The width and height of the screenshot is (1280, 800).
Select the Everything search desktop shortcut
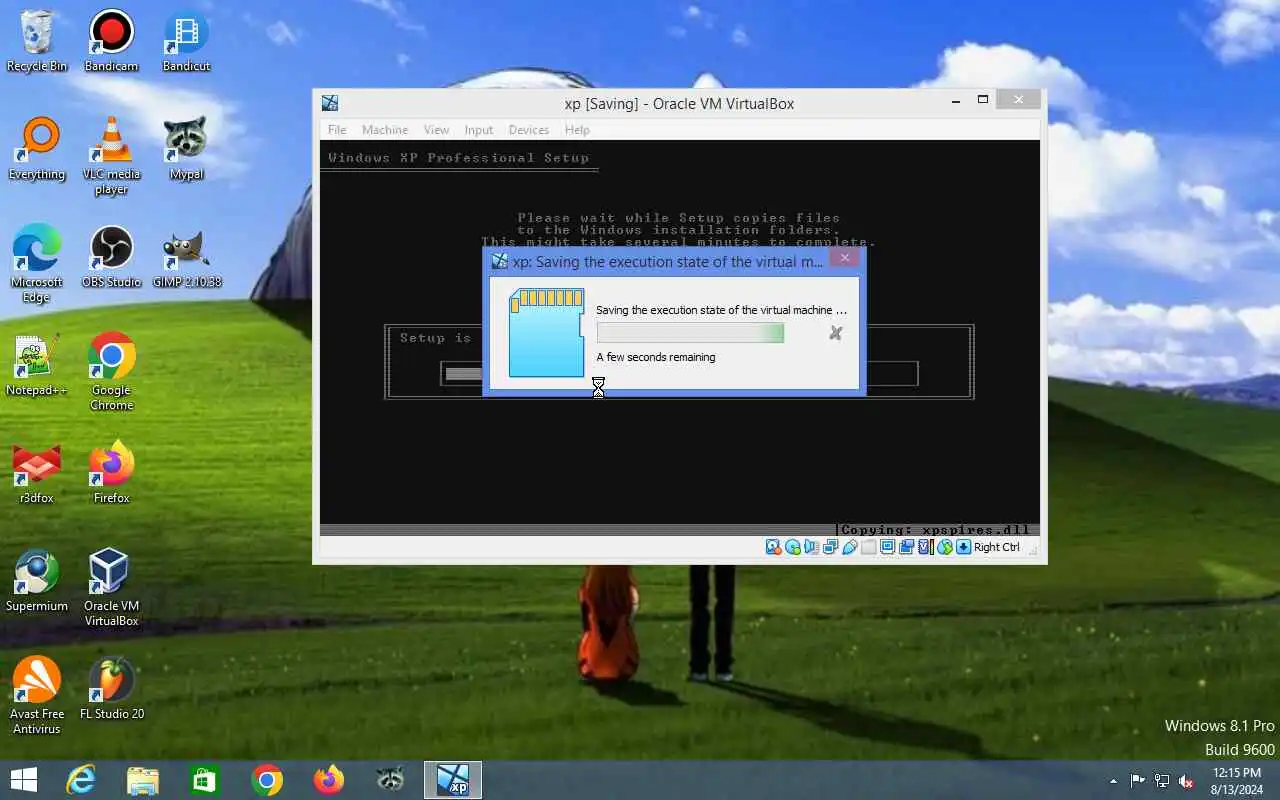pos(37,149)
